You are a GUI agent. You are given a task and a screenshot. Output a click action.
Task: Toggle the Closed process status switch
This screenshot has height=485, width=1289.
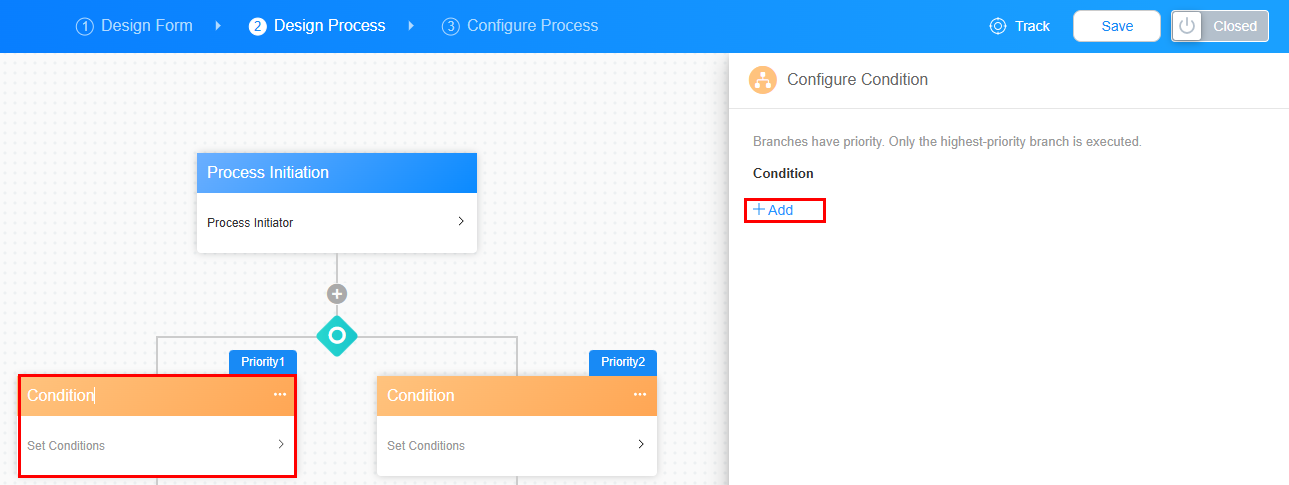click(1220, 26)
